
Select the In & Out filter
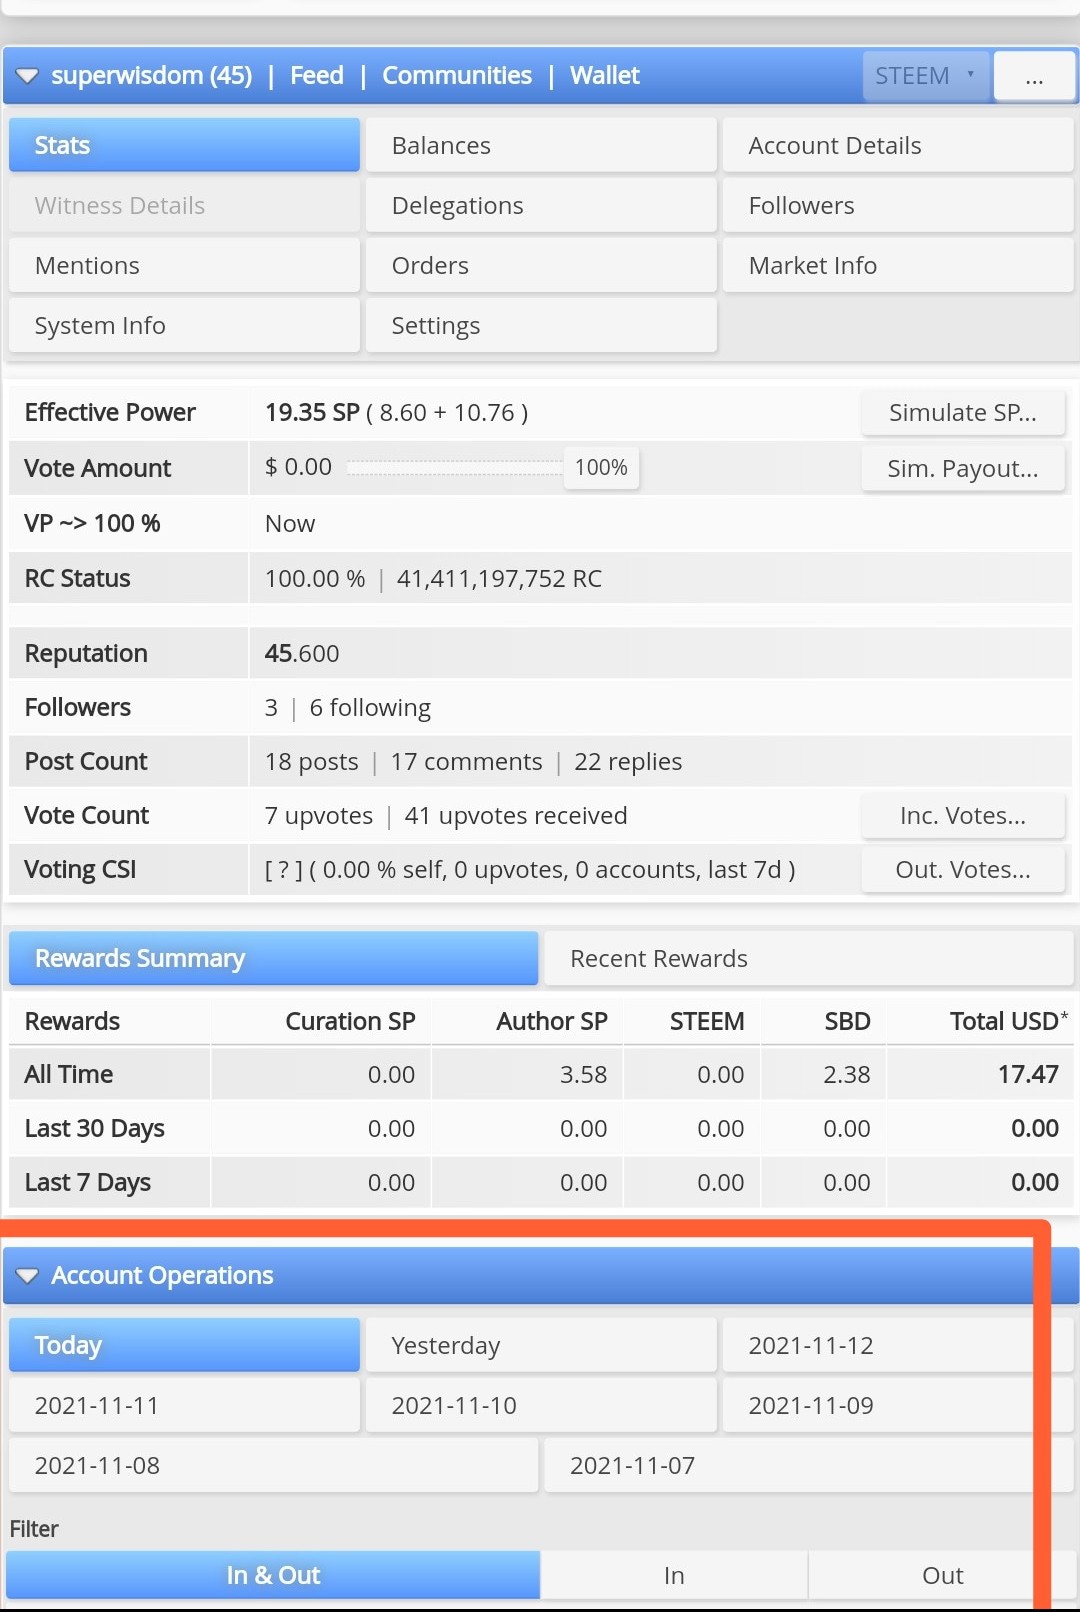point(273,1575)
